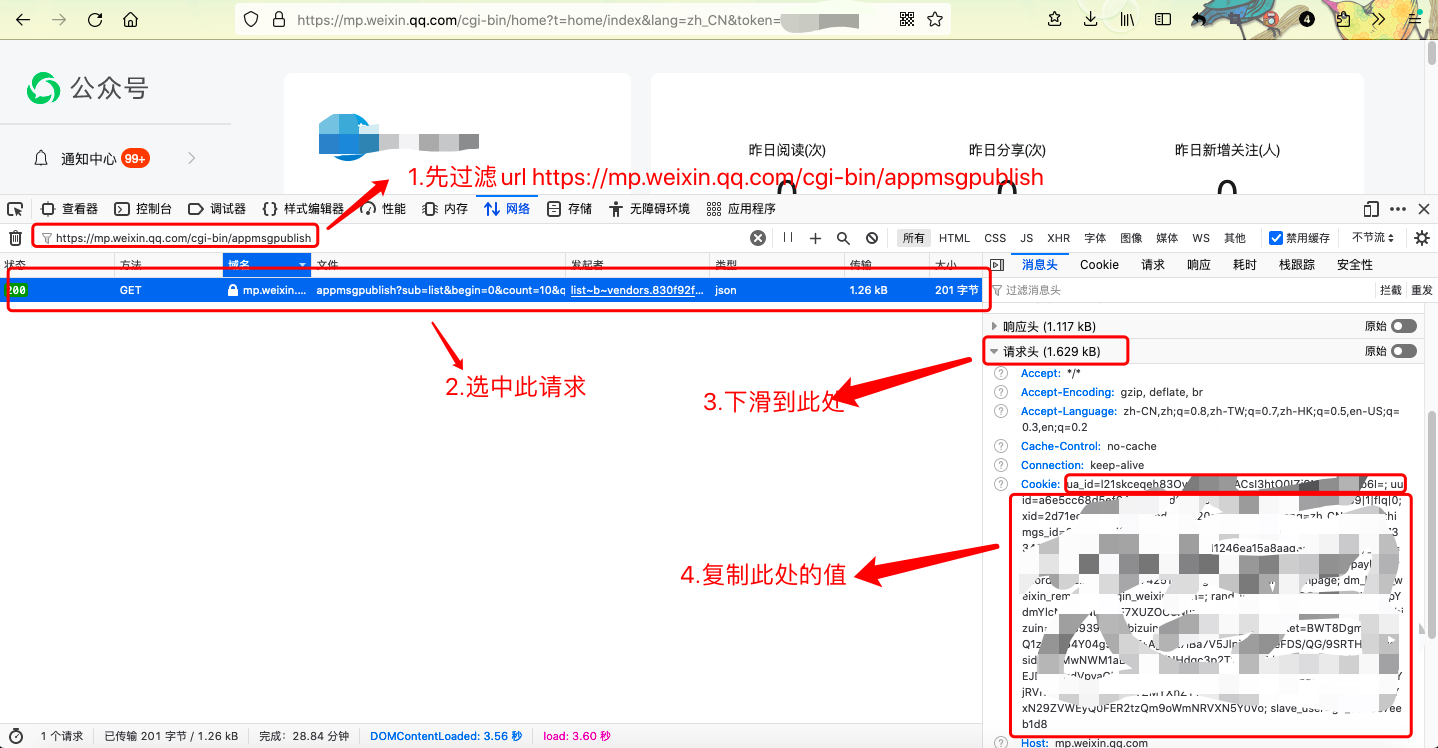Image resolution: width=1438 pixels, height=748 pixels.
Task: Open the extension with badge 4
Action: click(x=1306, y=19)
